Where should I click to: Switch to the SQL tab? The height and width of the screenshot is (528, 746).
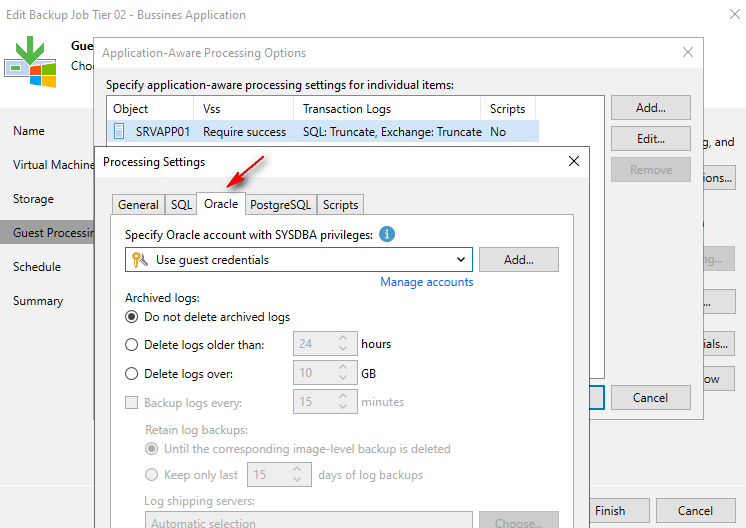[181, 204]
